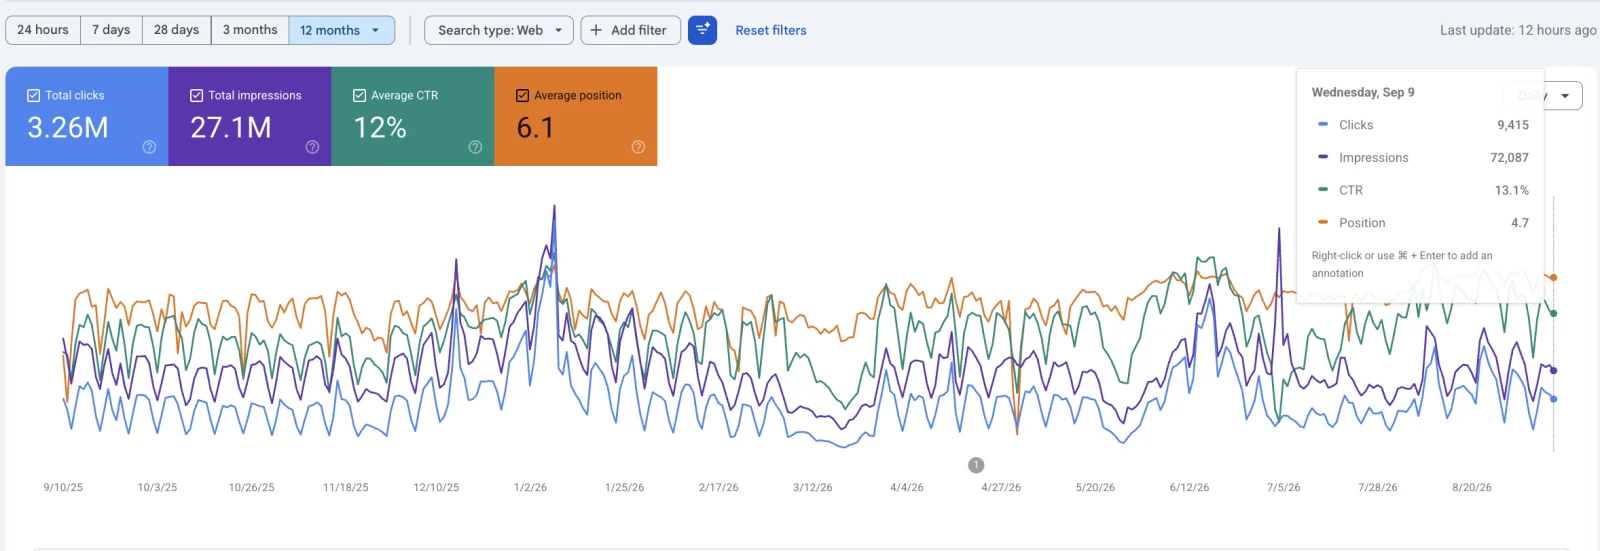Click the 9,415 clicks tooltip value
1600x551 pixels.
[x=1513, y=125]
